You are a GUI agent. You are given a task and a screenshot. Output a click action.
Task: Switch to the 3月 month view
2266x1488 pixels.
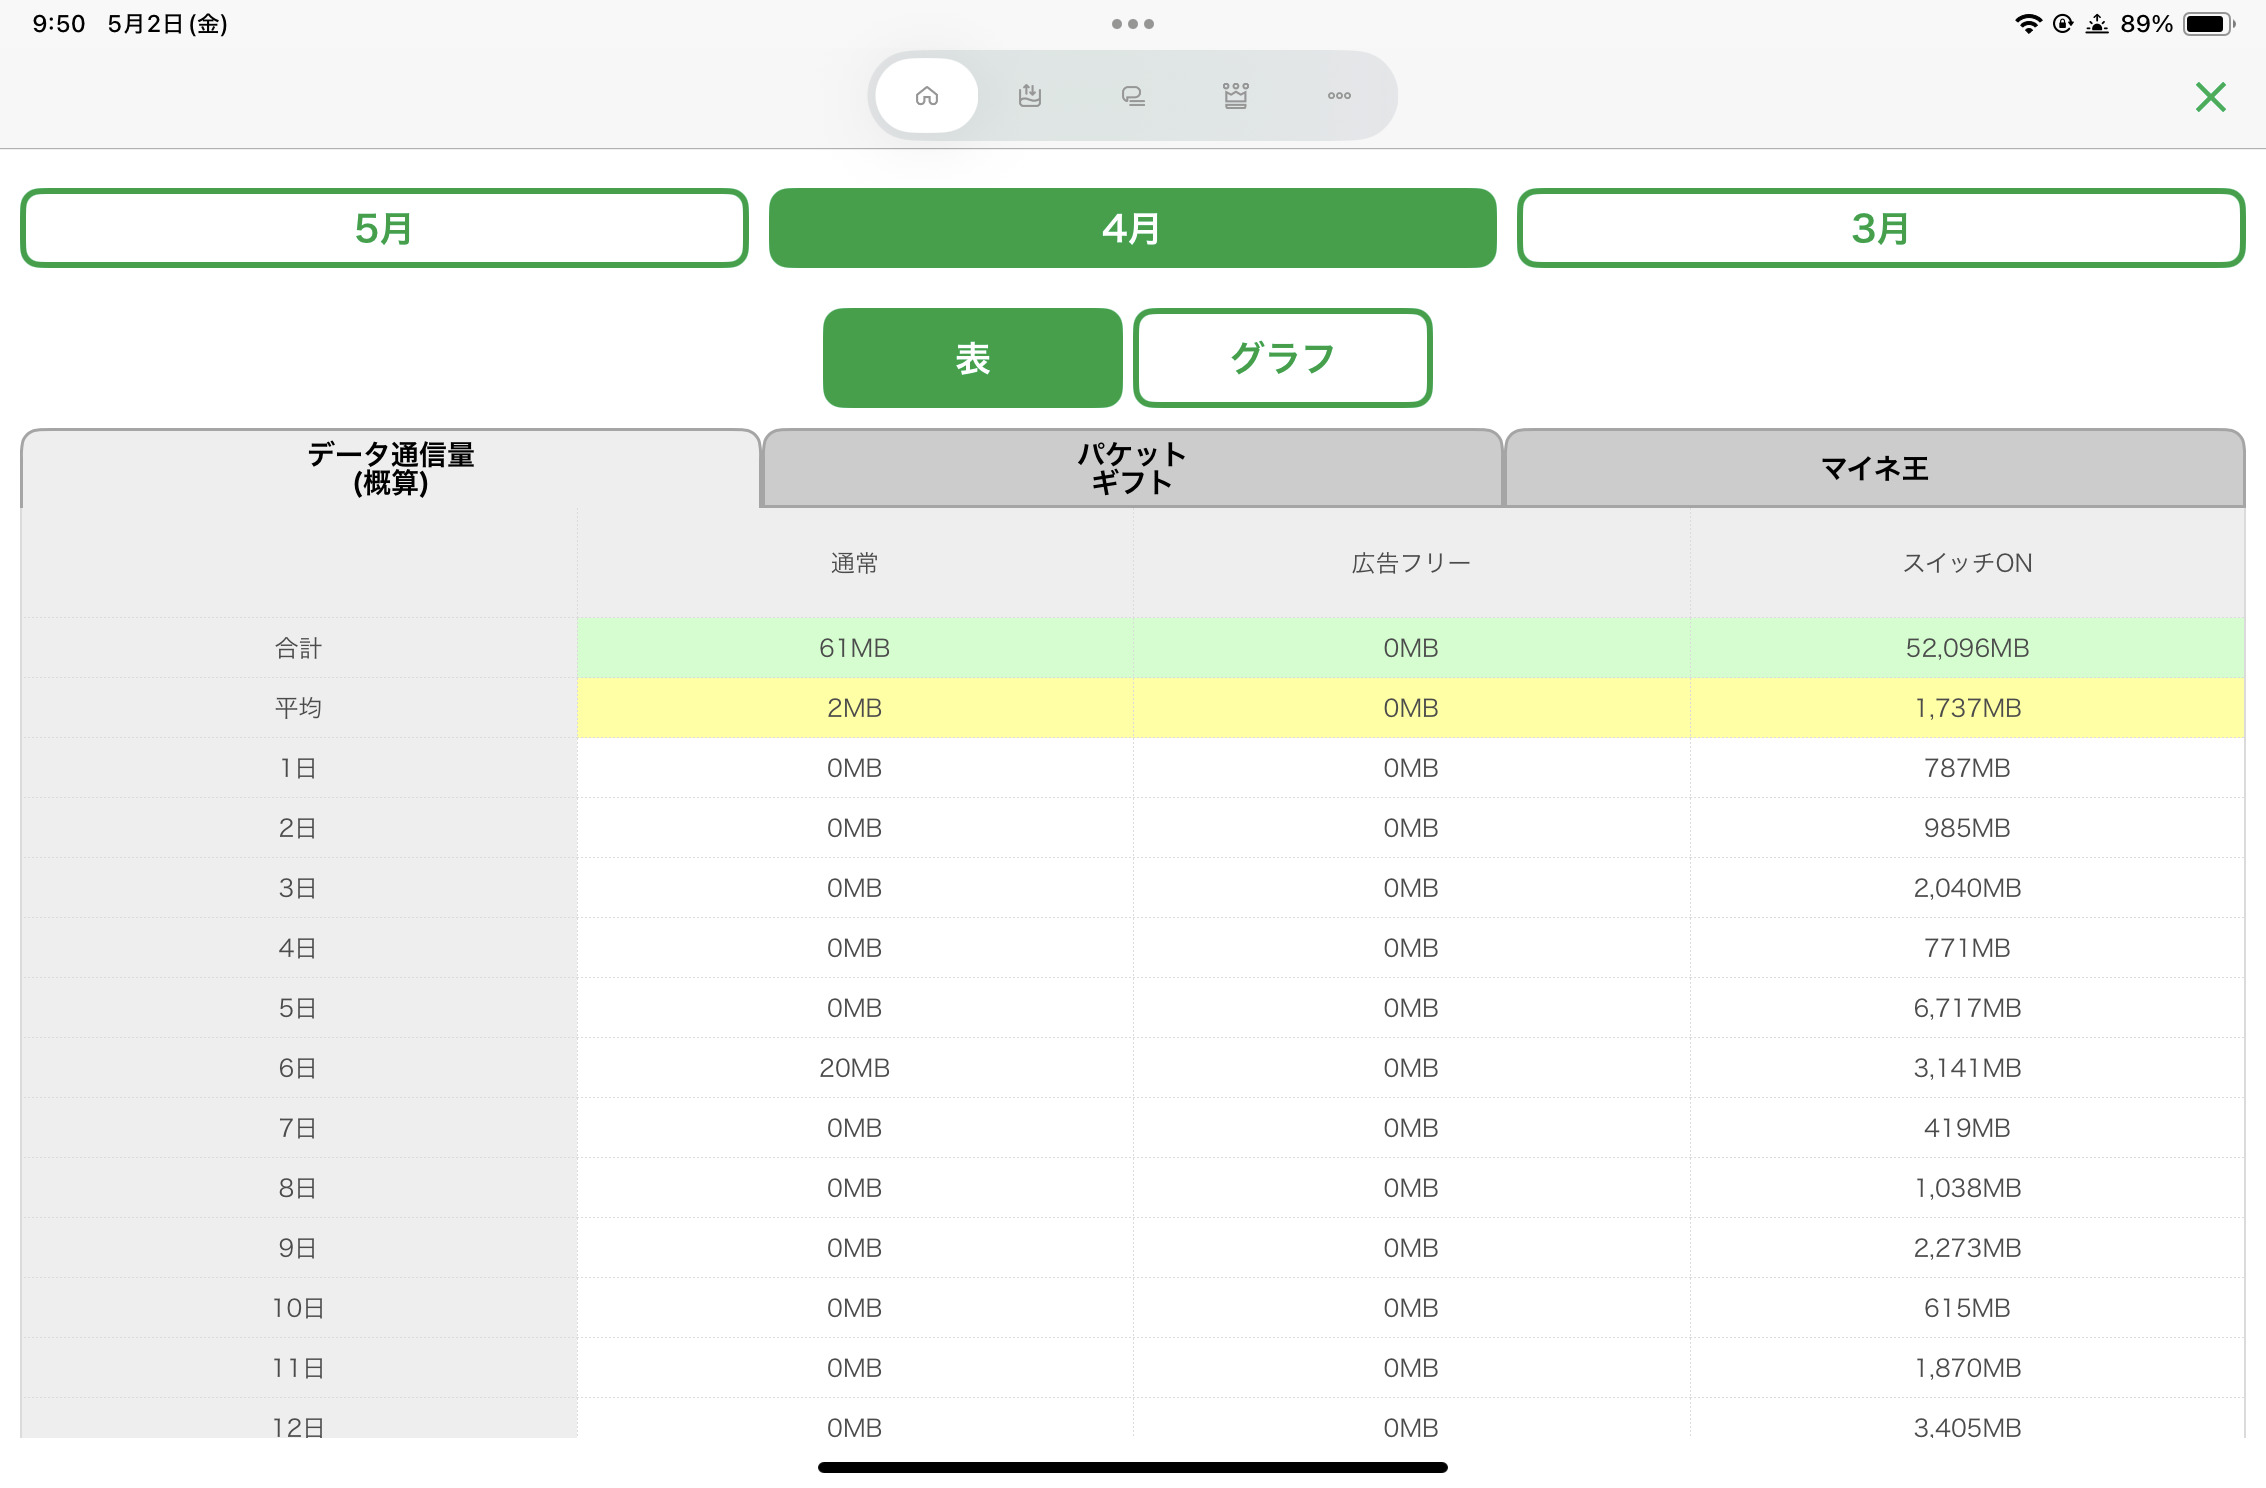(1880, 228)
